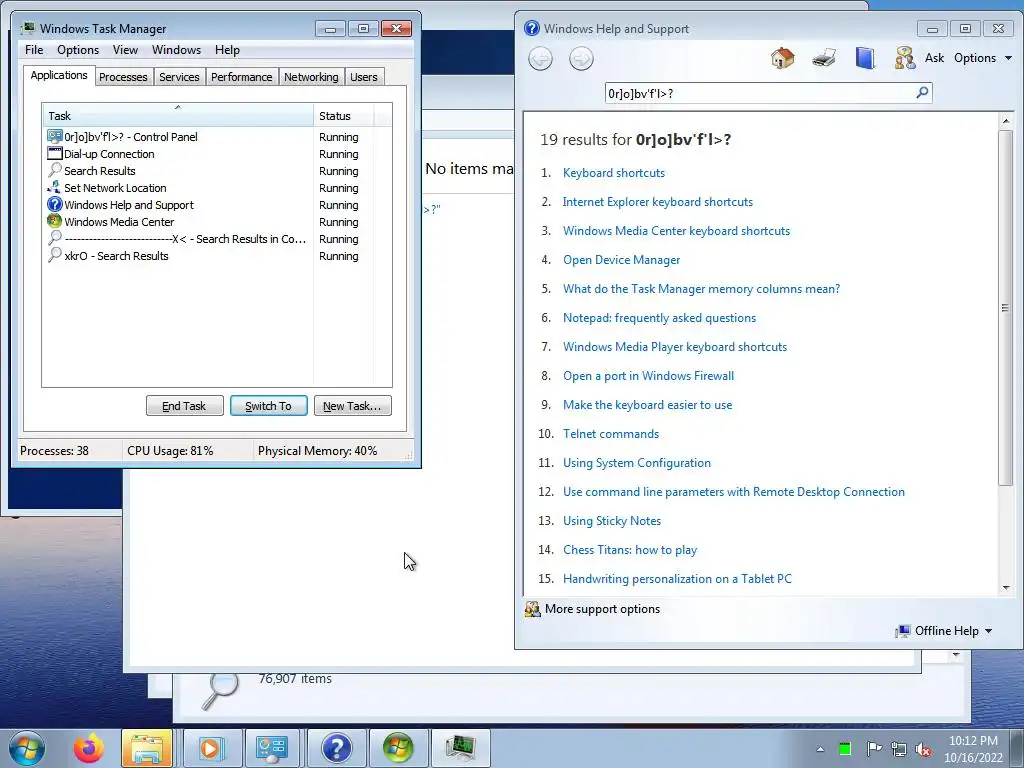Click the Help results vertical scrollbar thumb

point(1005,307)
